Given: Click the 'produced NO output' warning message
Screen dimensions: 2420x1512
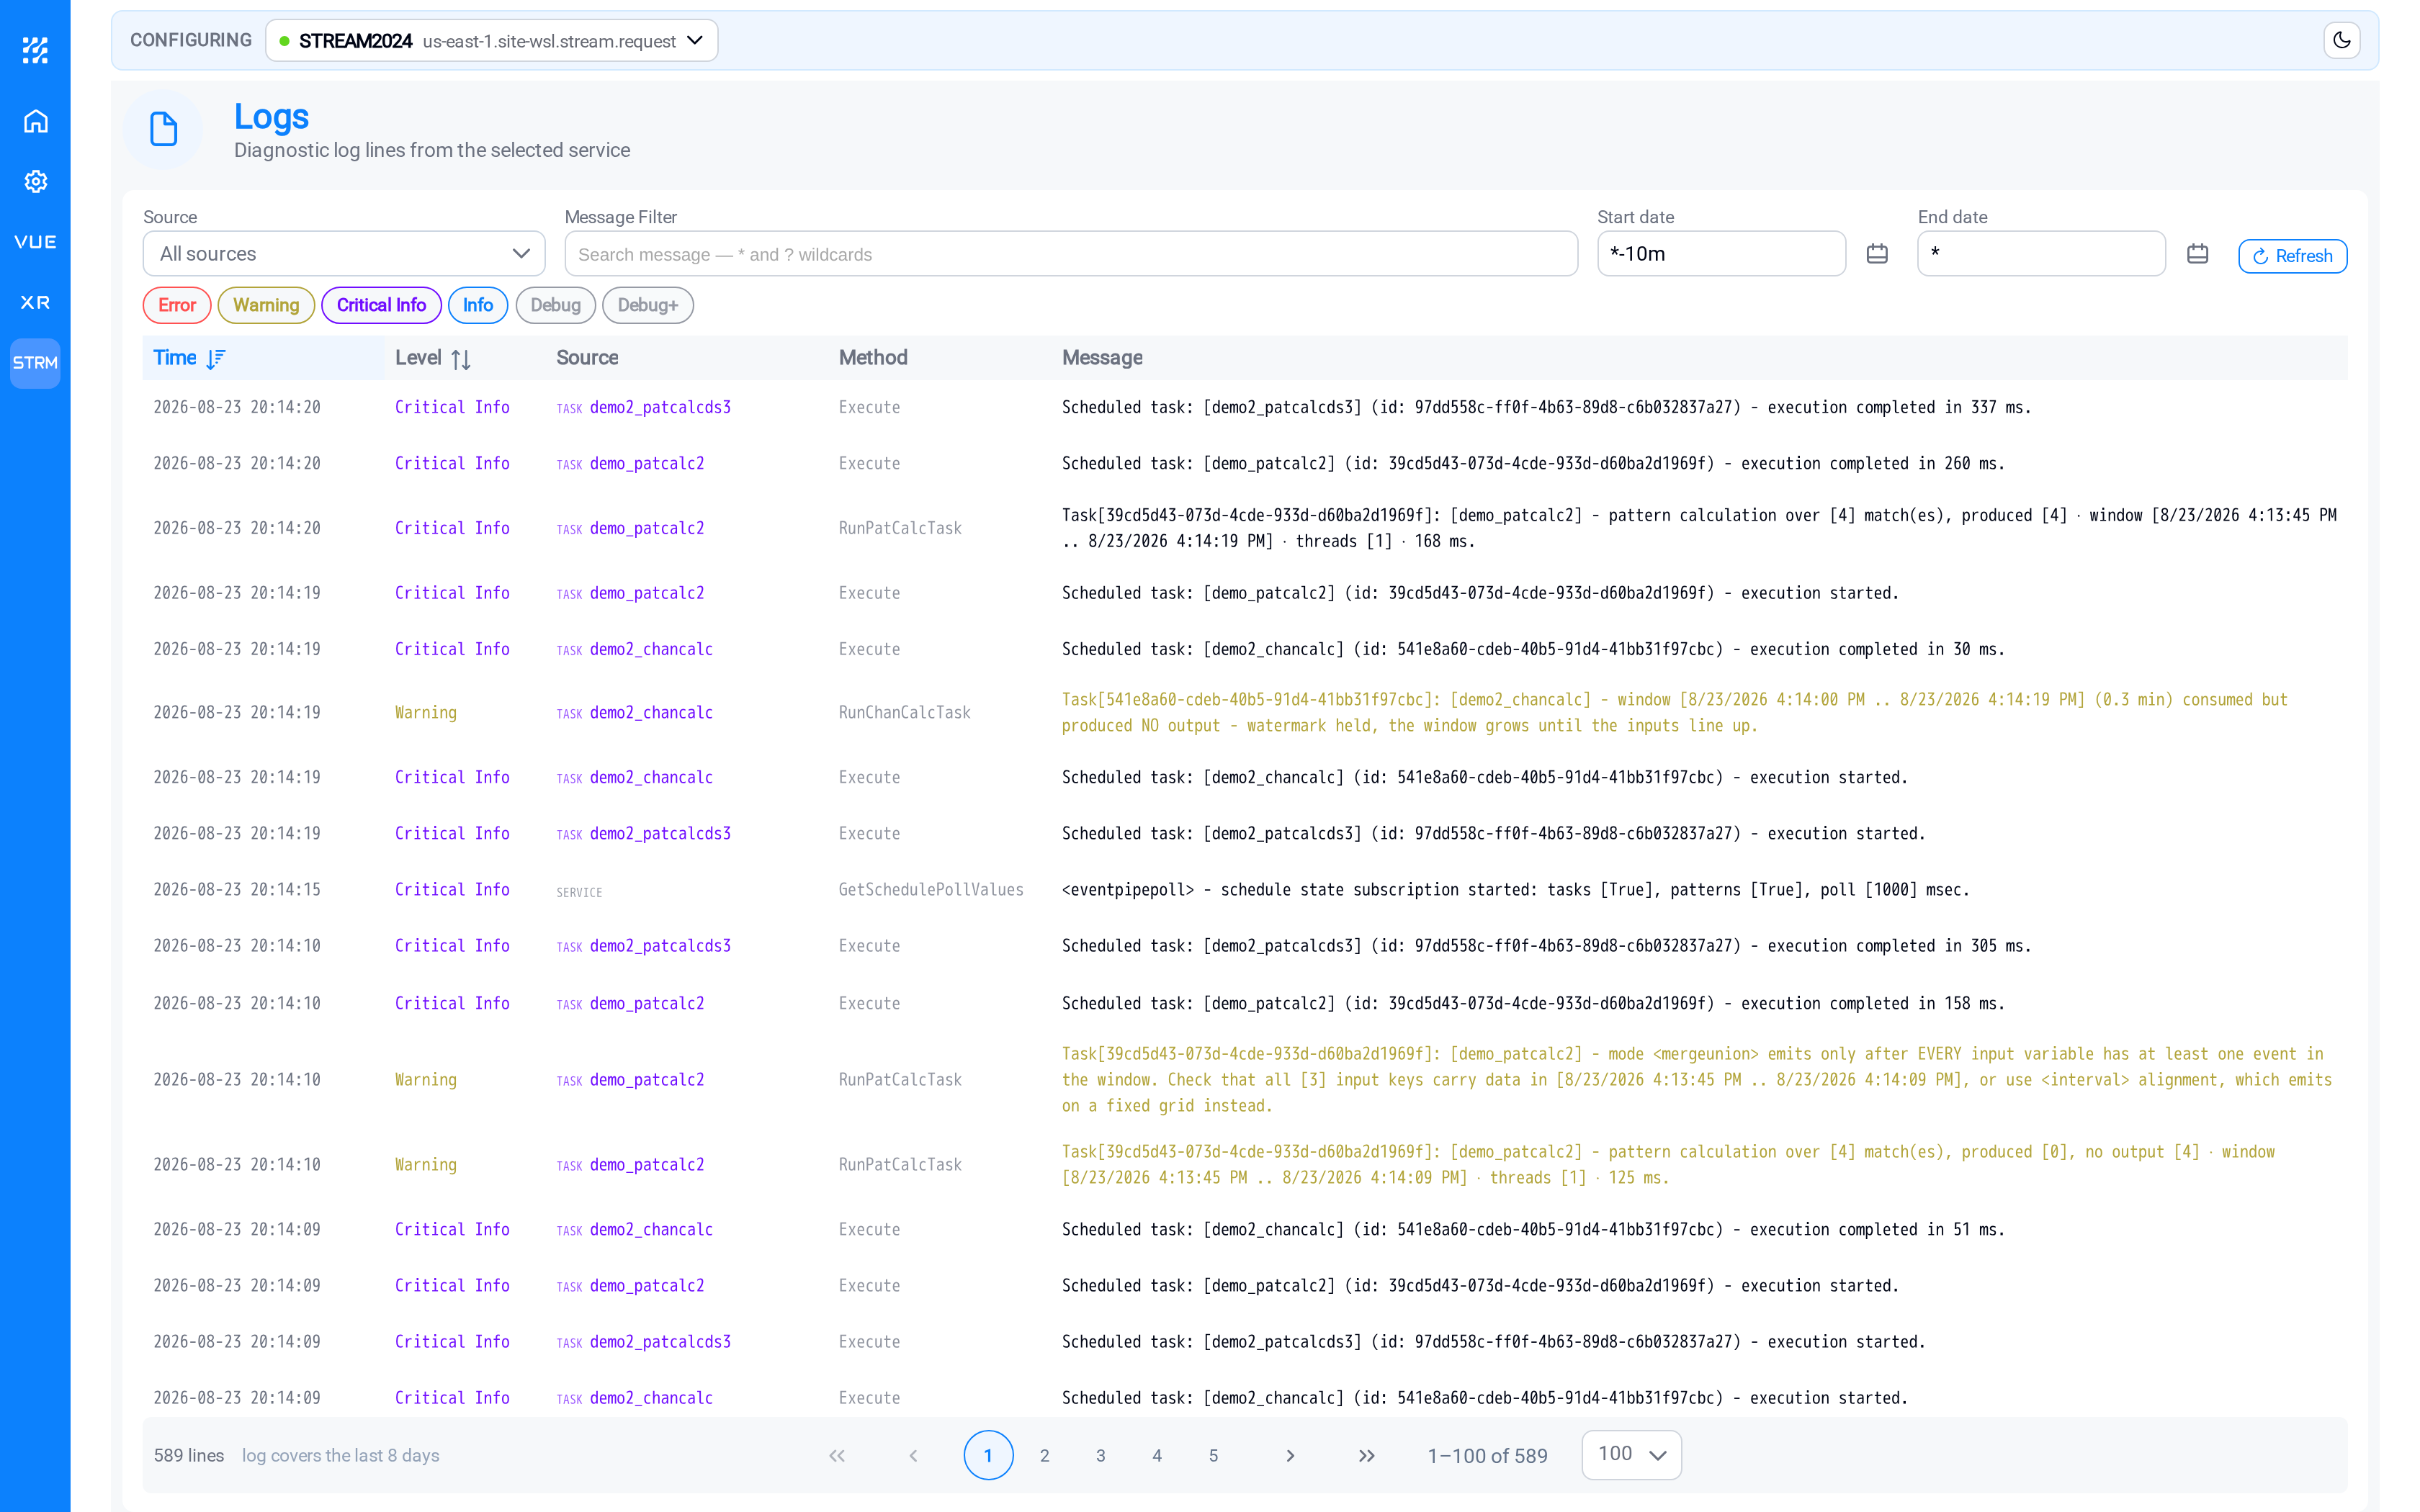Looking at the screenshot, I should (1675, 713).
